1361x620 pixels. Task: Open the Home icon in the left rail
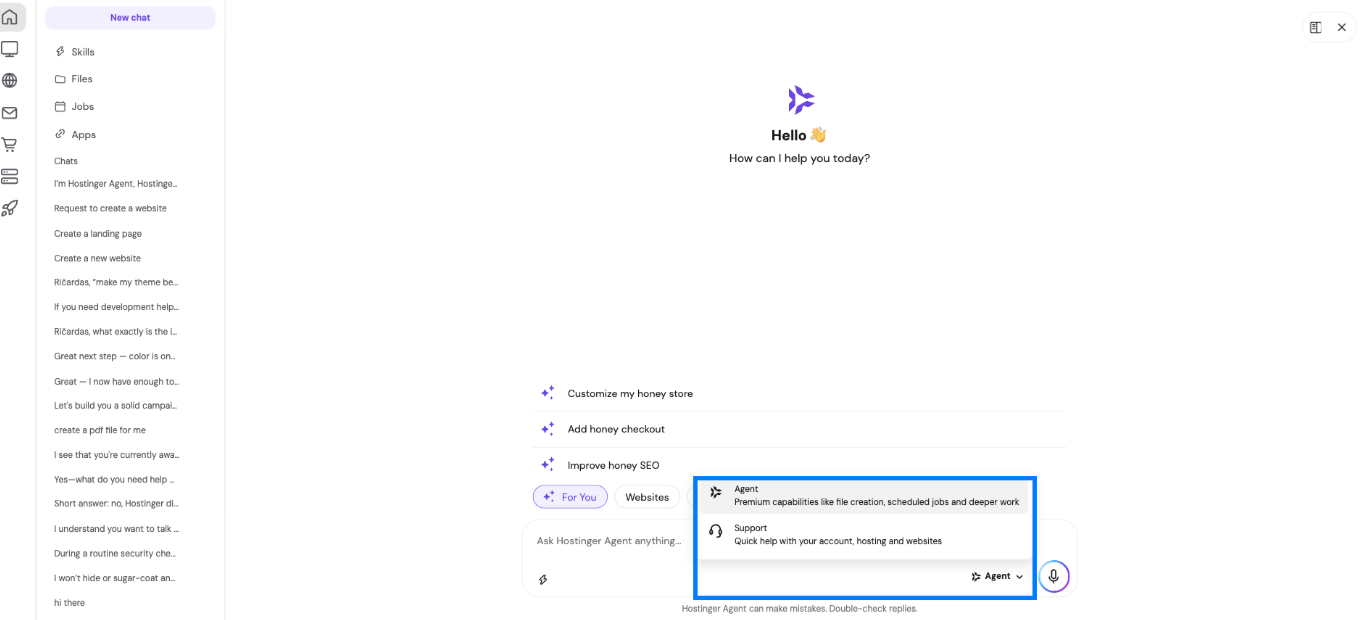click(10, 17)
